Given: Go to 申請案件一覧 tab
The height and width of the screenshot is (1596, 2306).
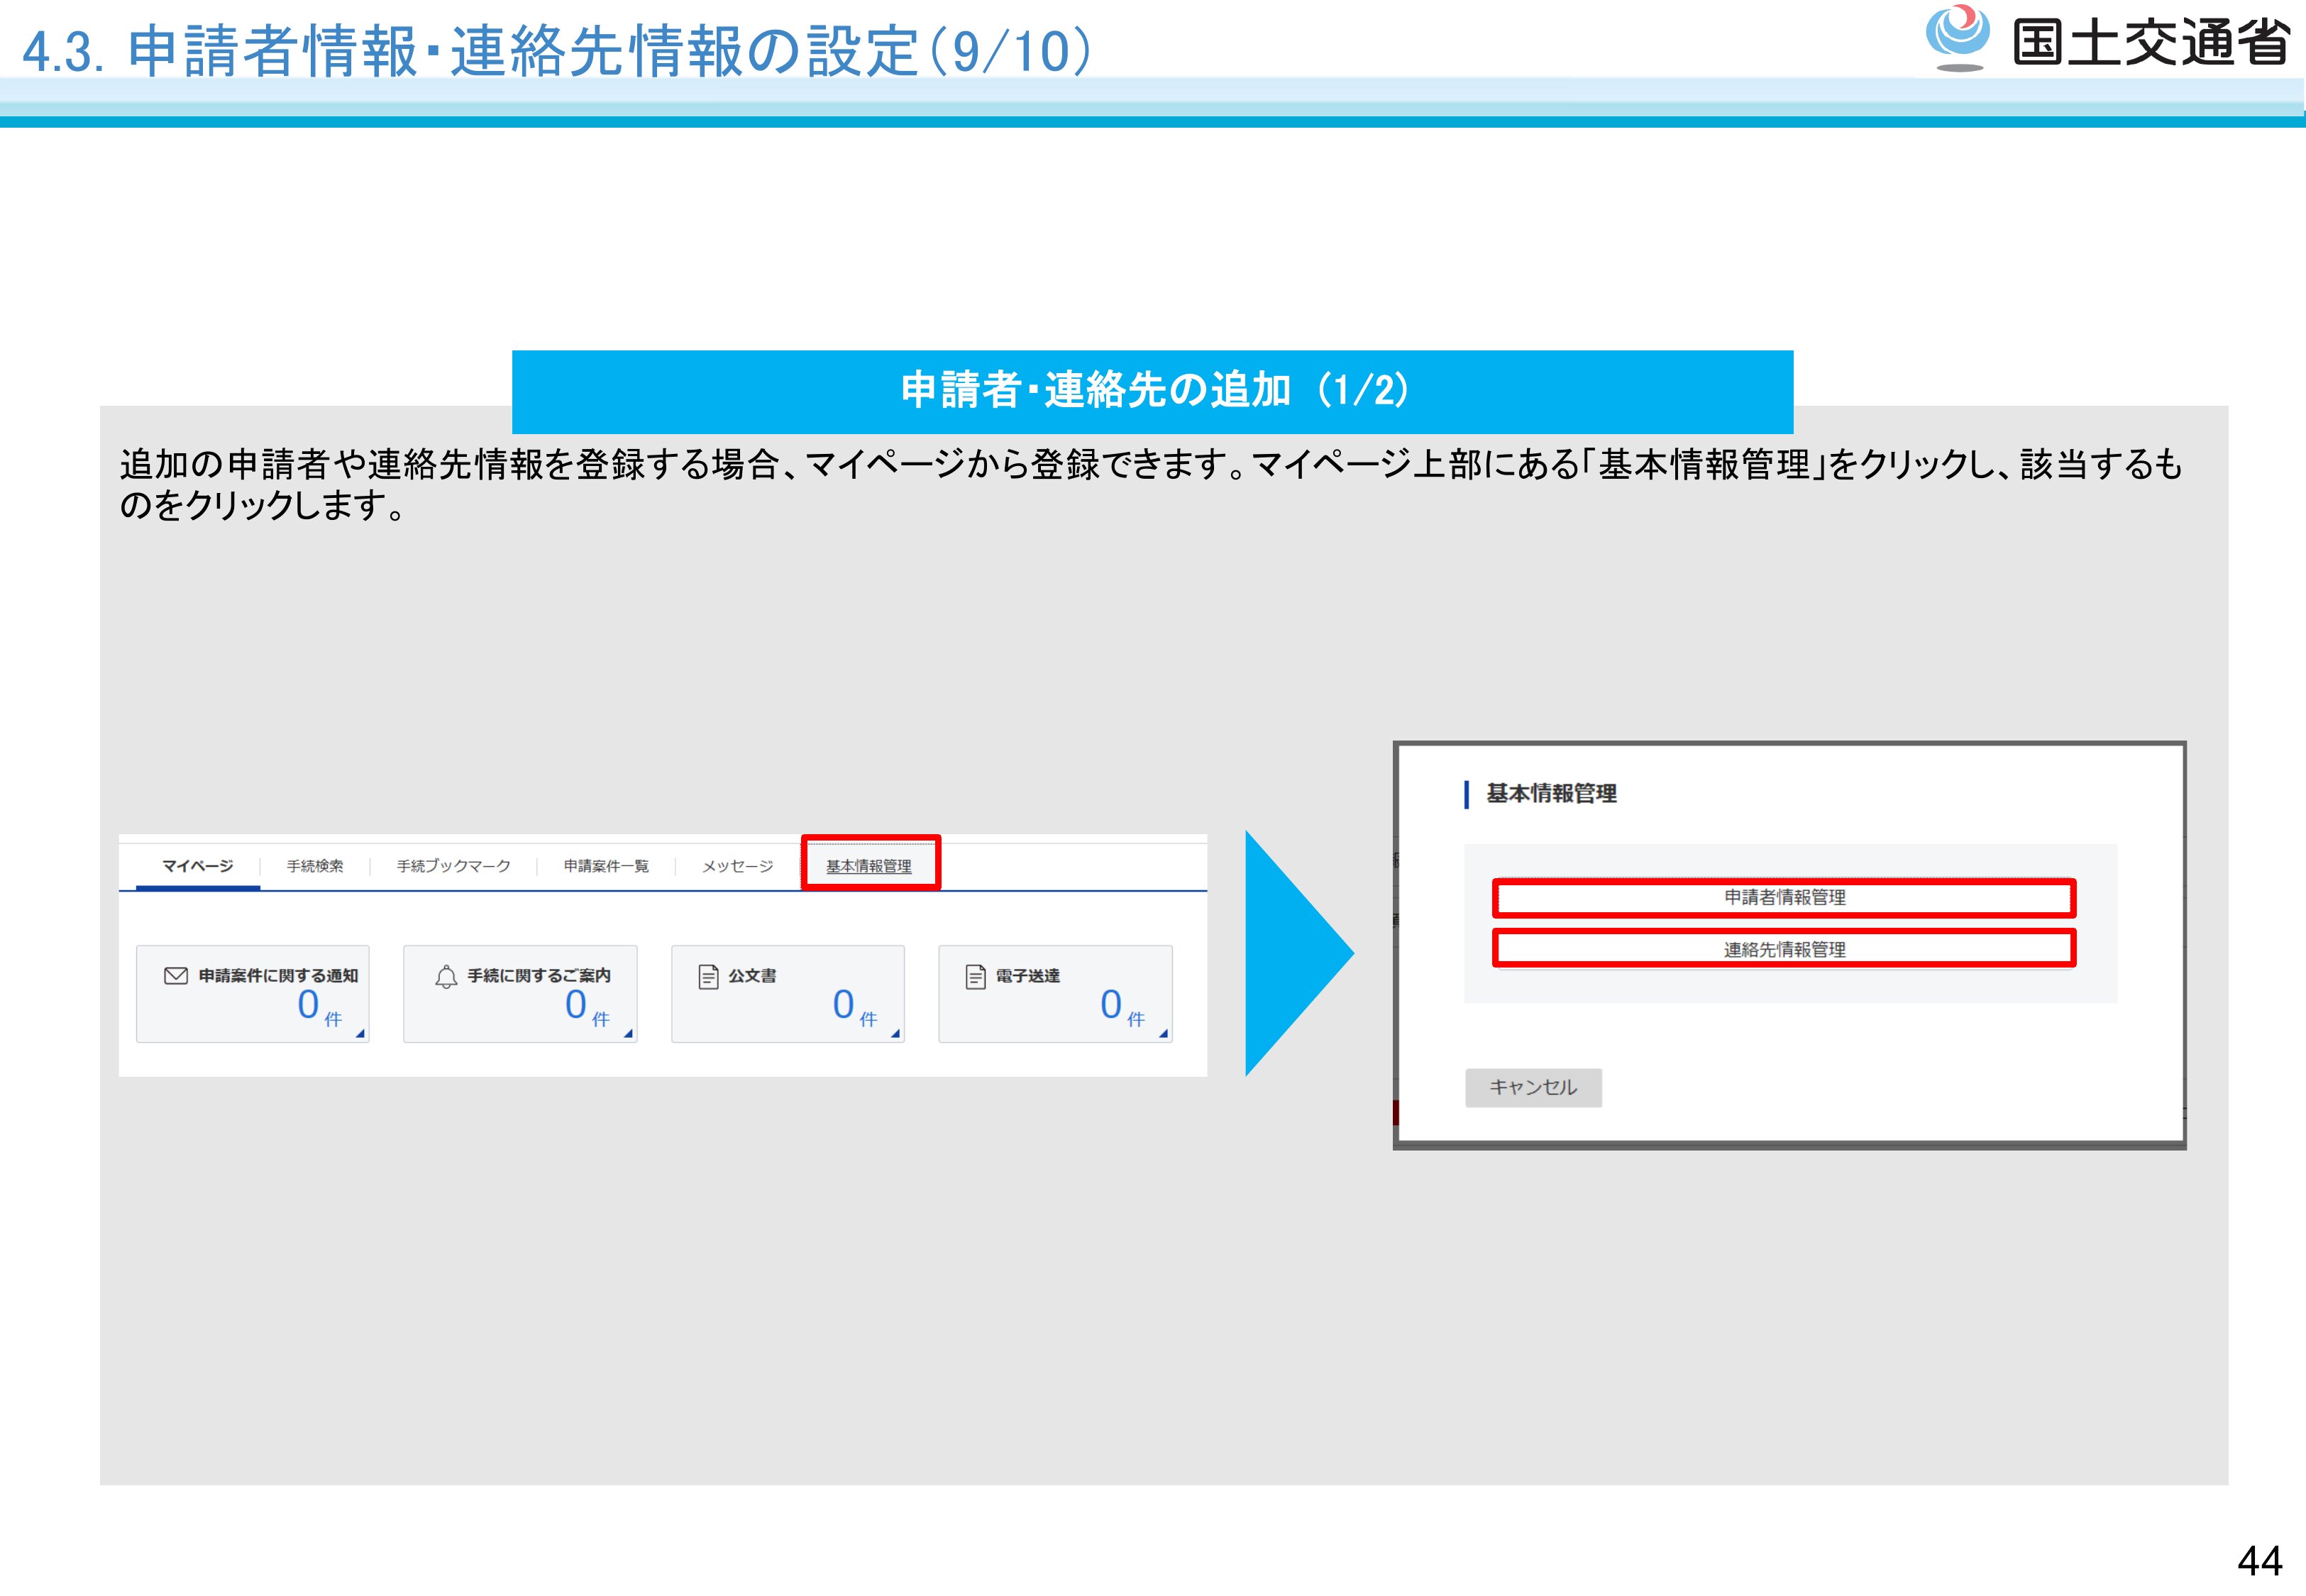Looking at the screenshot, I should coord(606,866).
